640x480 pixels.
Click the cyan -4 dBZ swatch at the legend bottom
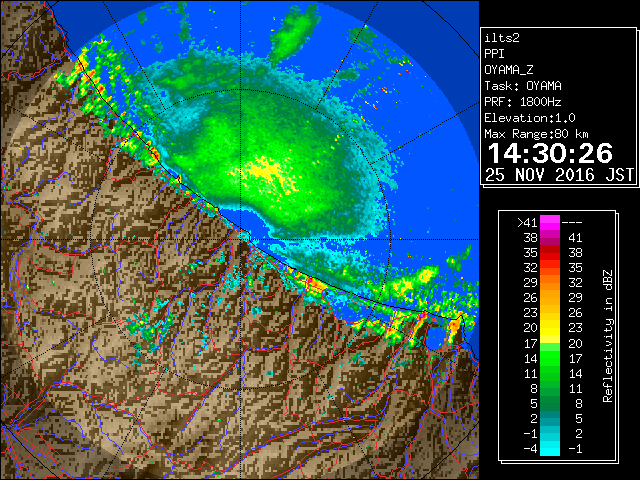[x=550, y=448]
